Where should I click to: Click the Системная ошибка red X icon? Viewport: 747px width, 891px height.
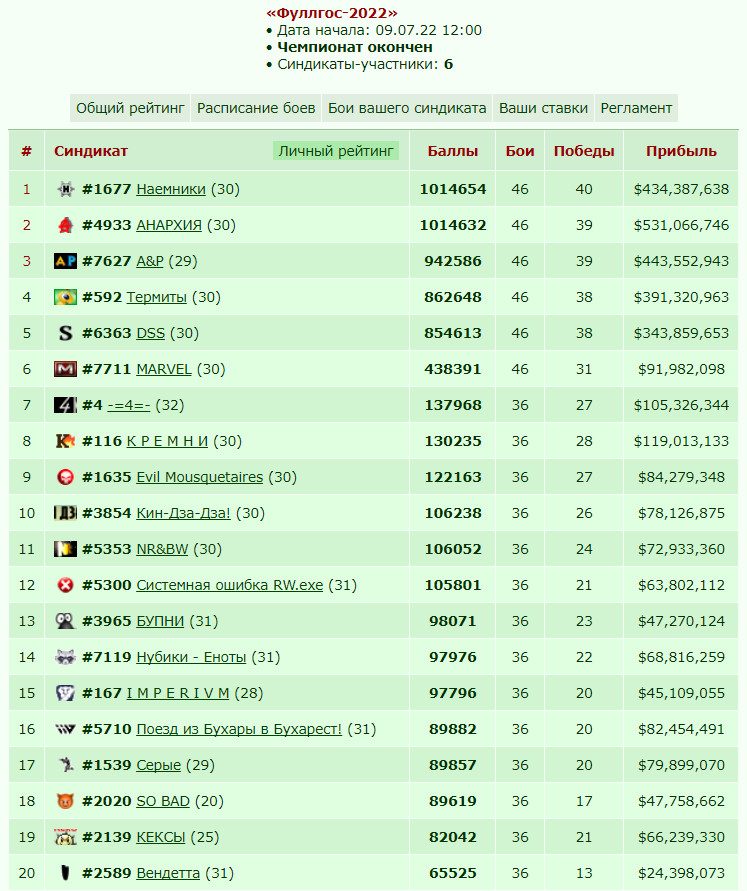pos(65,585)
